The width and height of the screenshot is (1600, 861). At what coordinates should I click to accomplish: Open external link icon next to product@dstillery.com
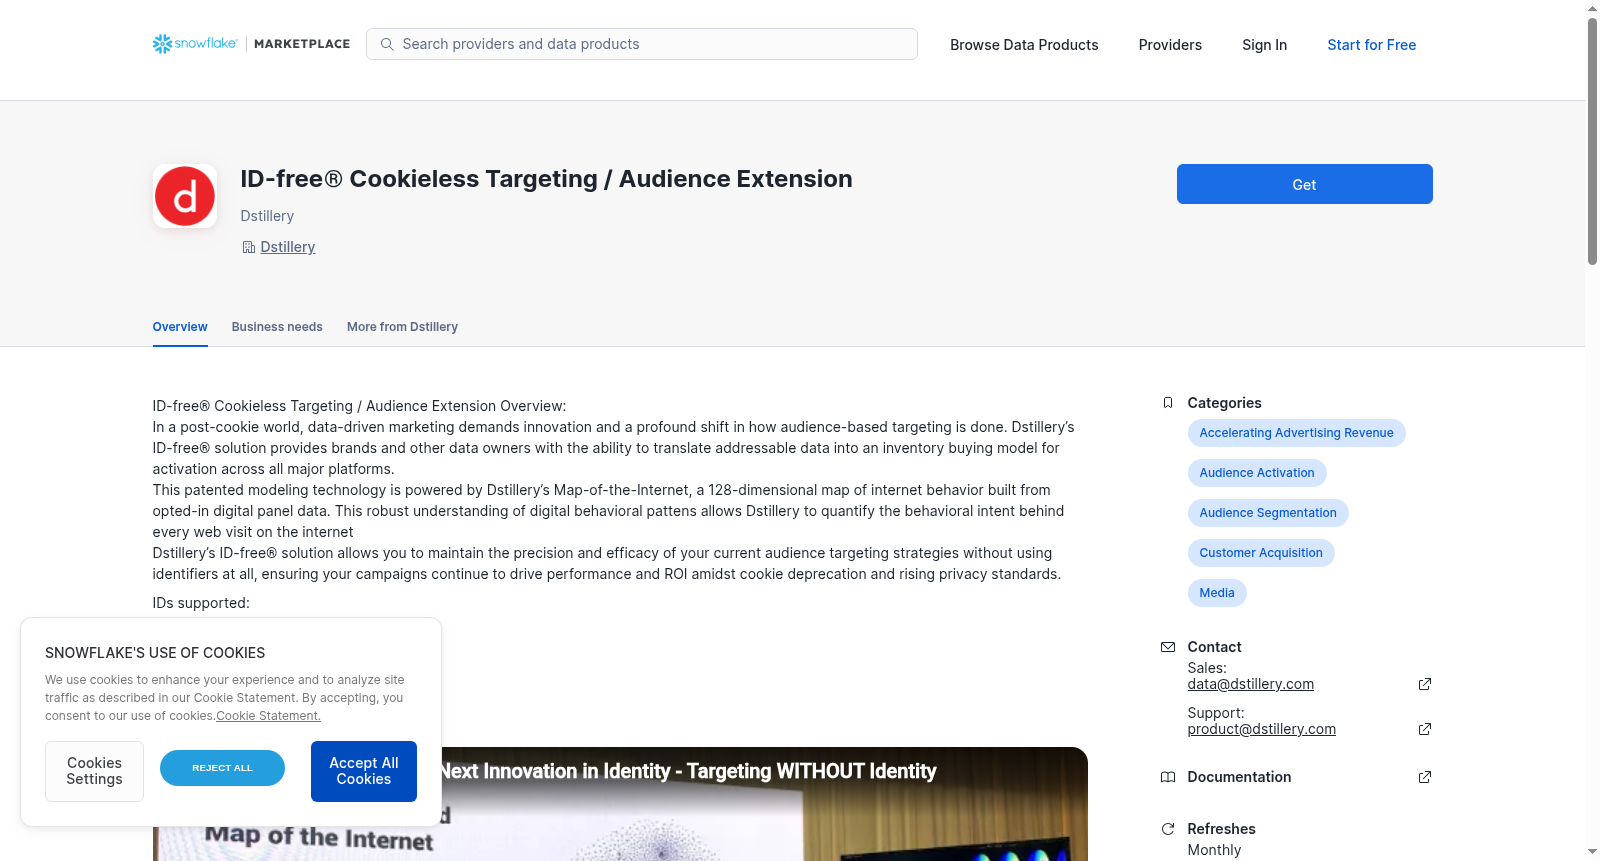tap(1425, 729)
